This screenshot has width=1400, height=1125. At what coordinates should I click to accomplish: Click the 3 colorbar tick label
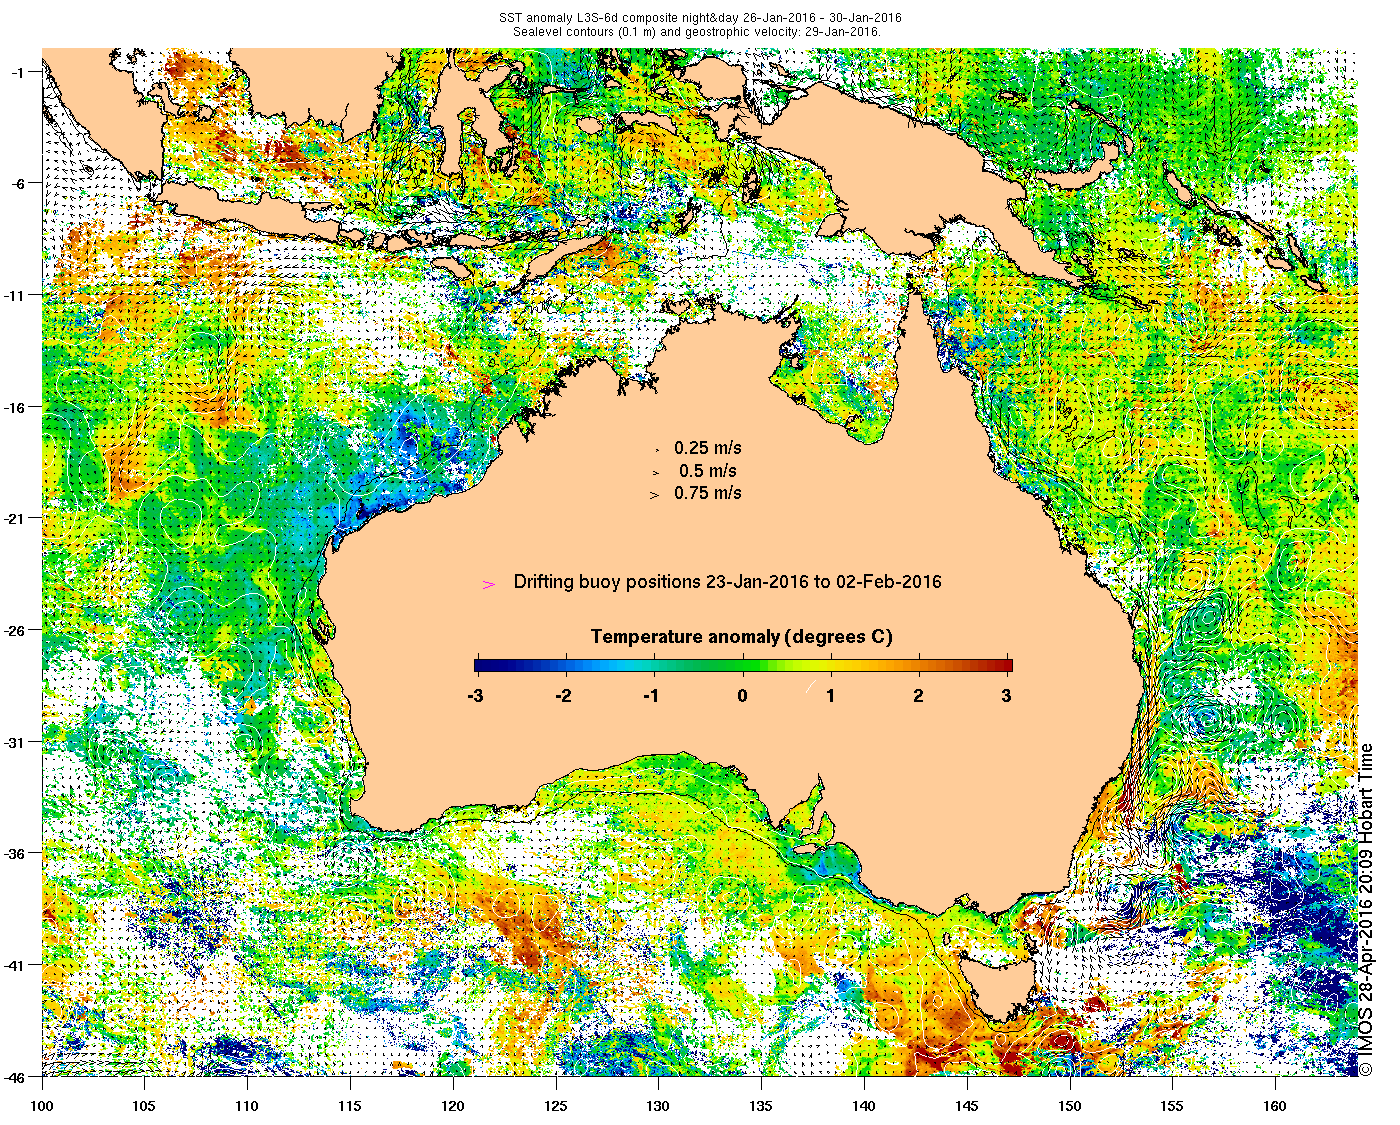tap(1007, 696)
